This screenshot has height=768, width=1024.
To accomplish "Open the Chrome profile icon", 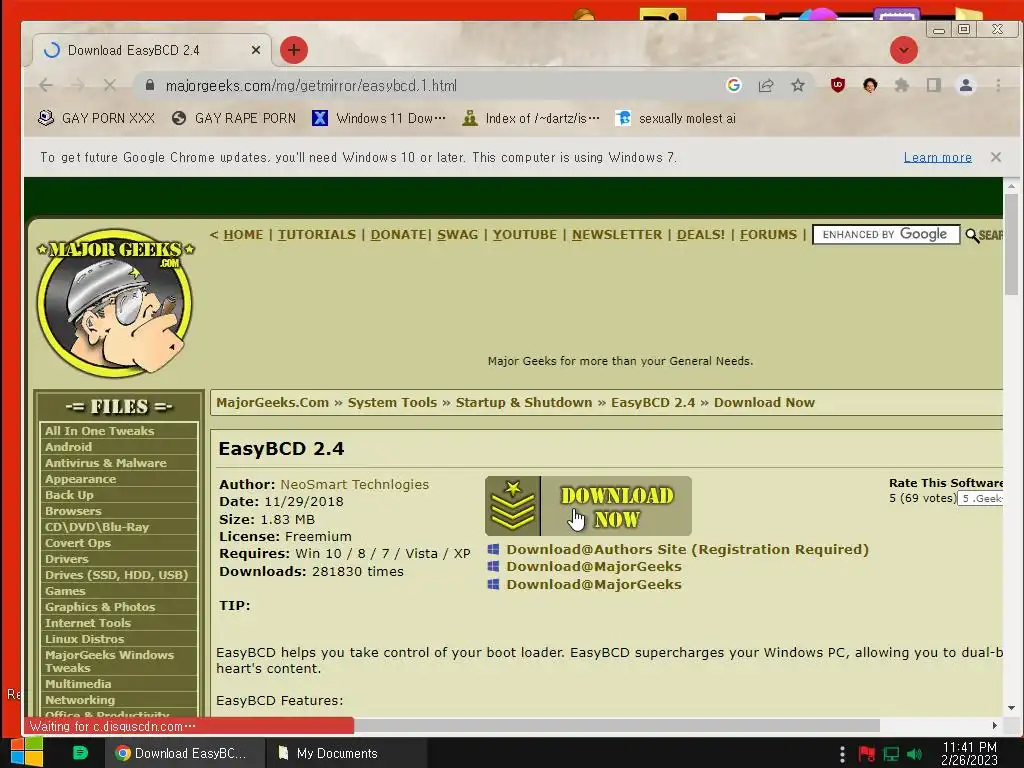I will coord(966,86).
